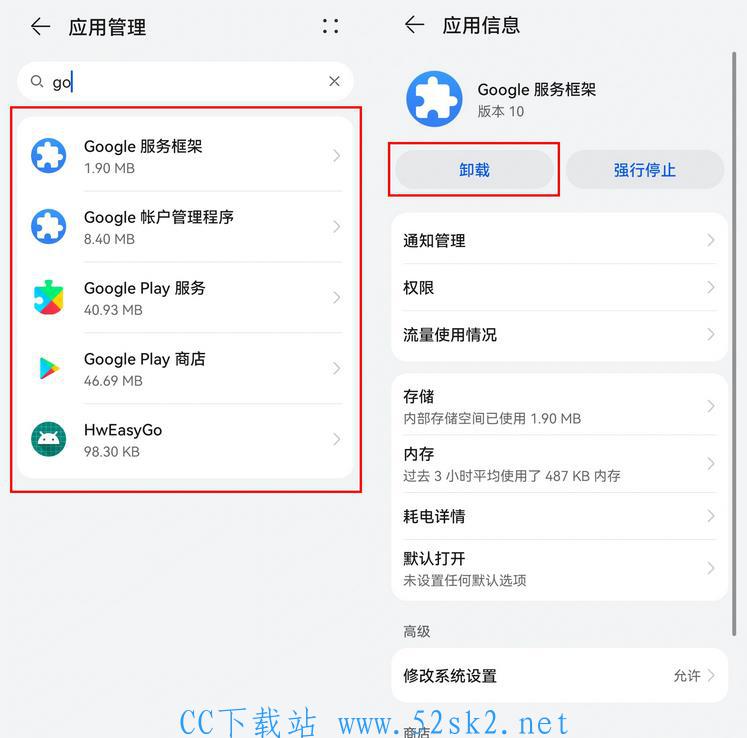747x738 pixels.
Task: Go back from the 应用管理 screen
Action: (x=40, y=27)
